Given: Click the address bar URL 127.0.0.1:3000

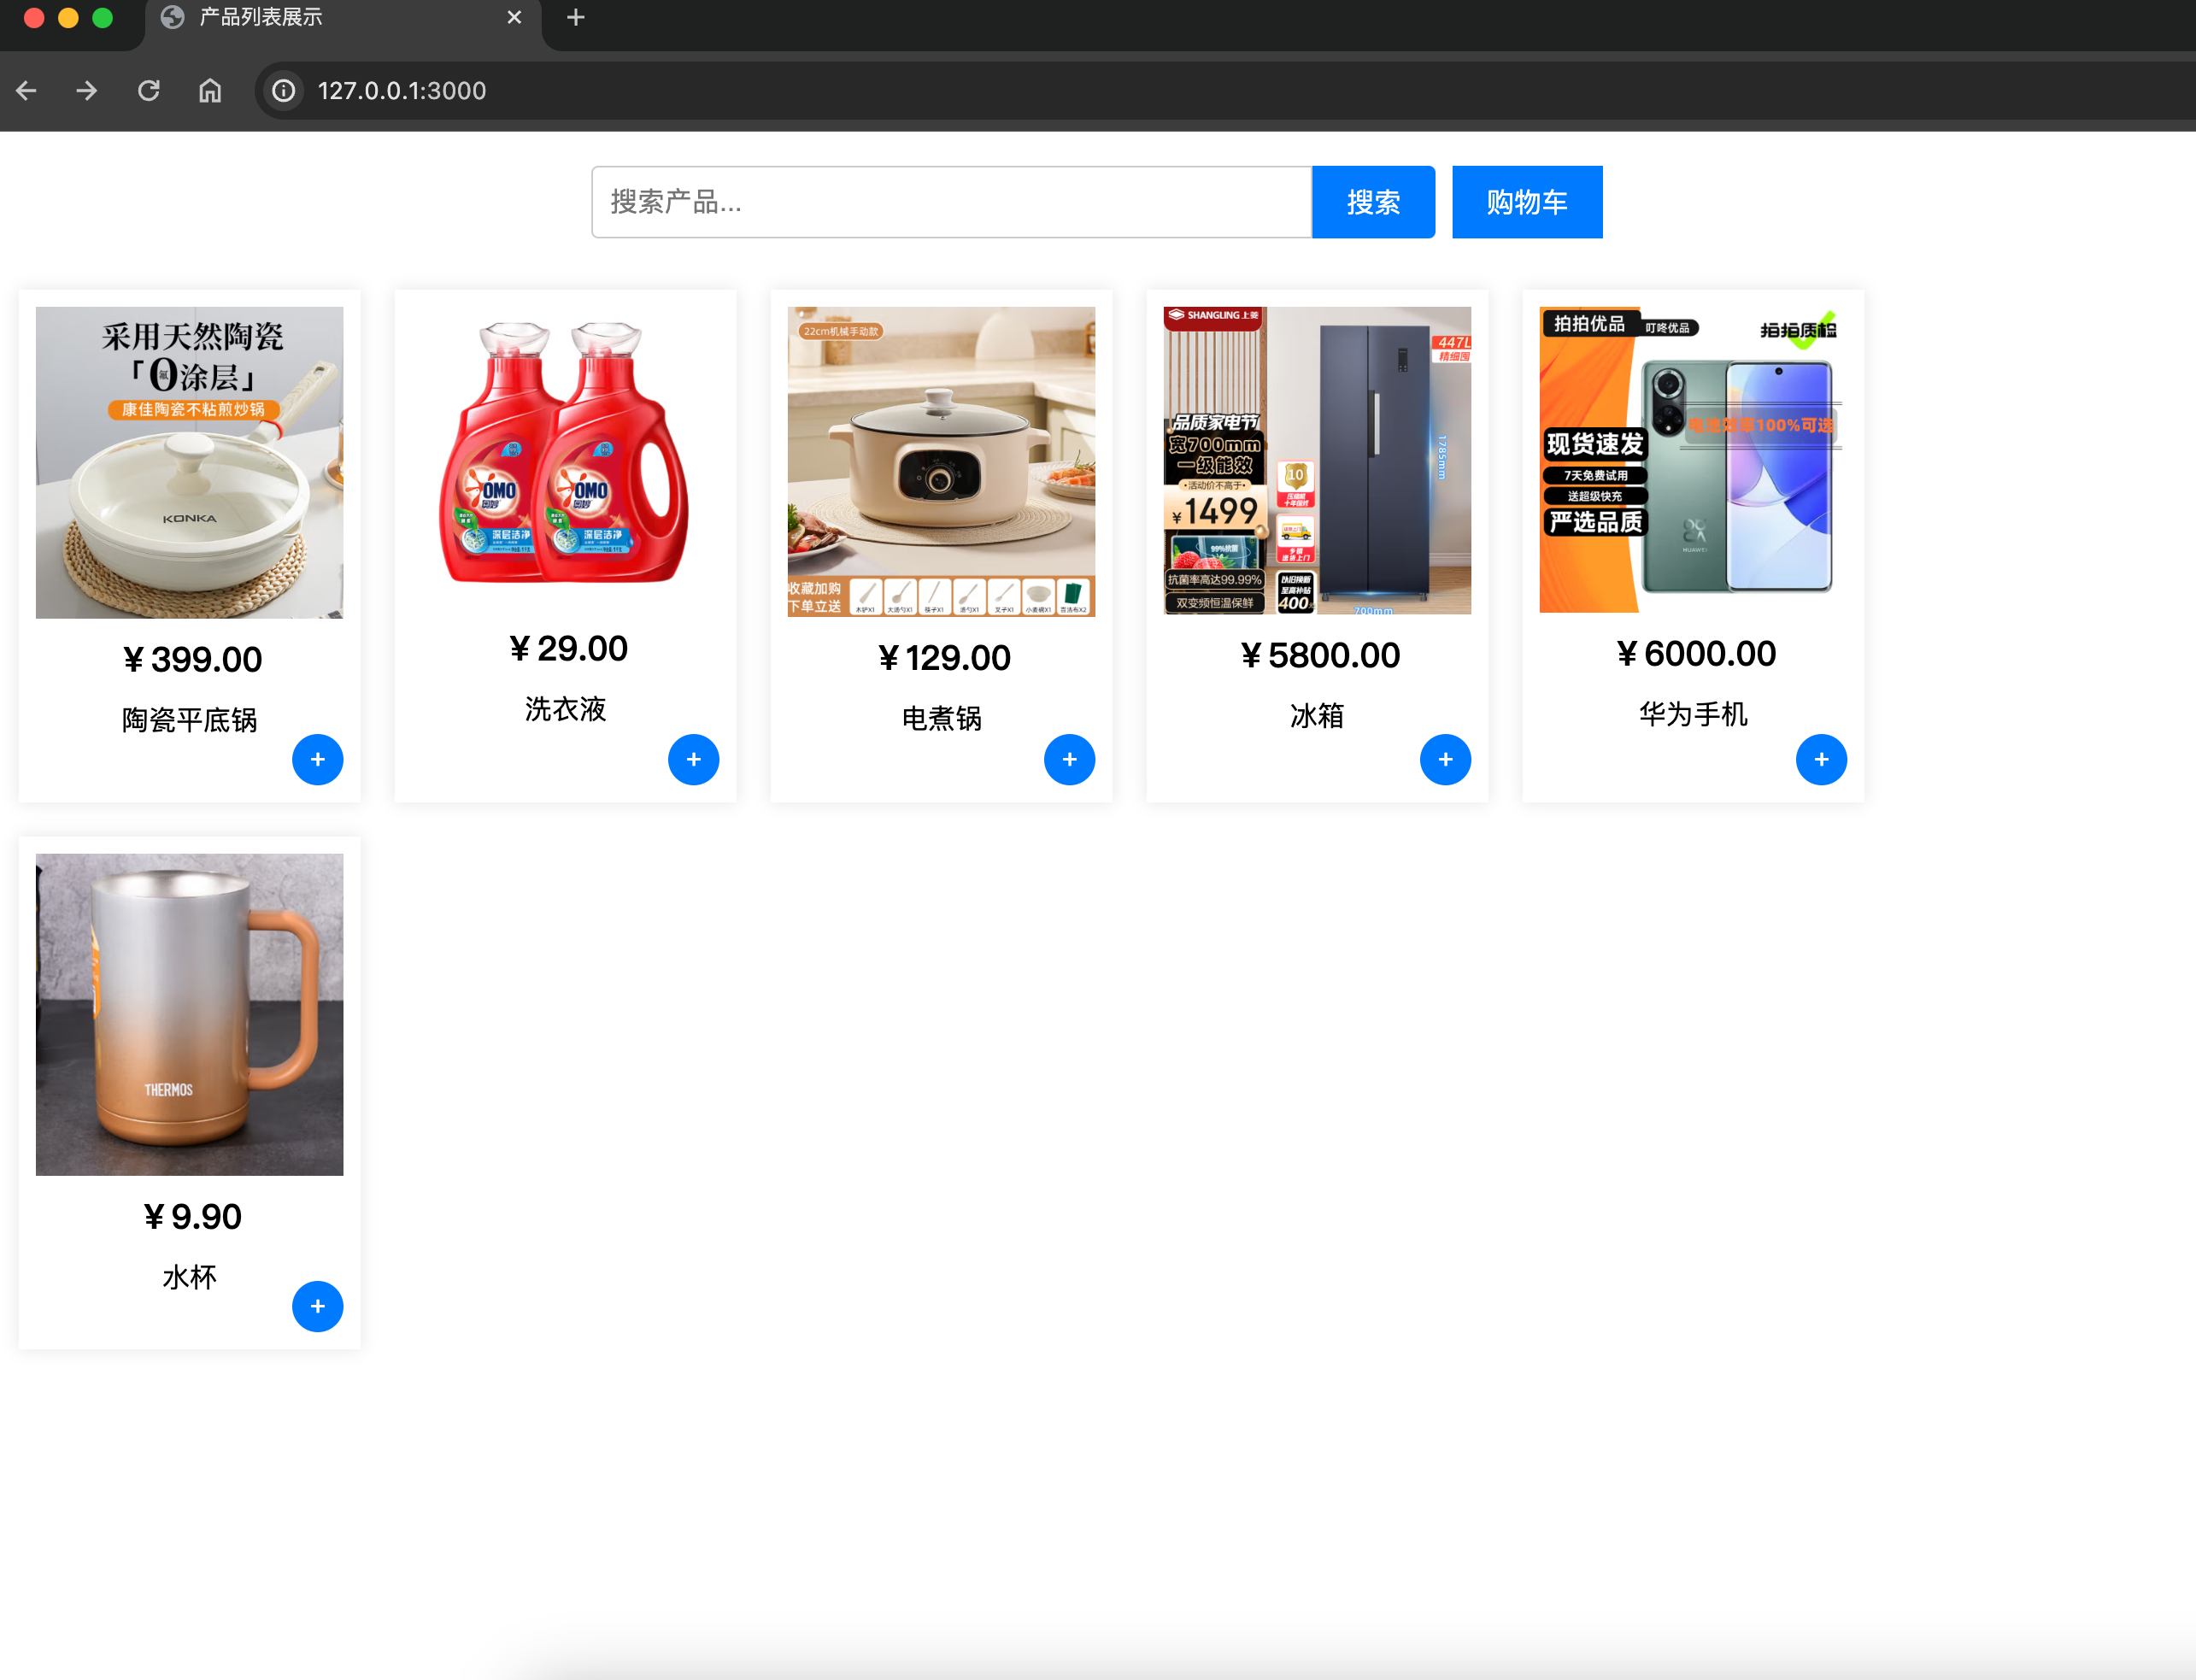Looking at the screenshot, I should [402, 91].
